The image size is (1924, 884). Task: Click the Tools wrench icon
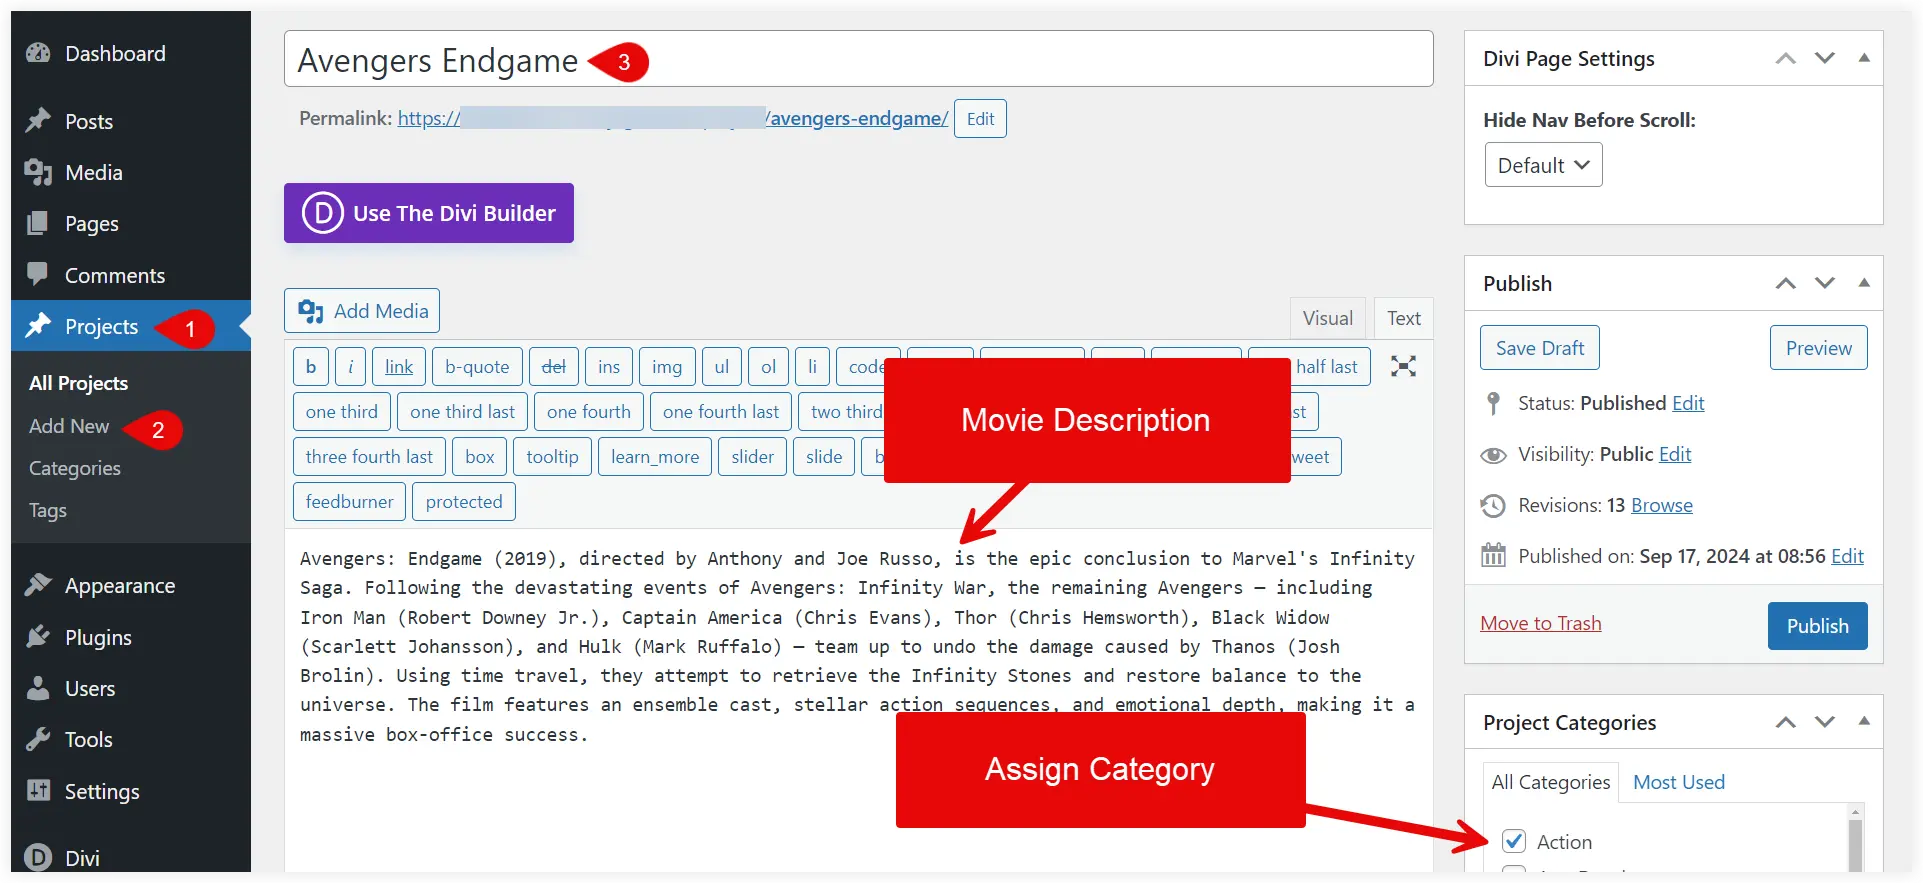tap(38, 739)
